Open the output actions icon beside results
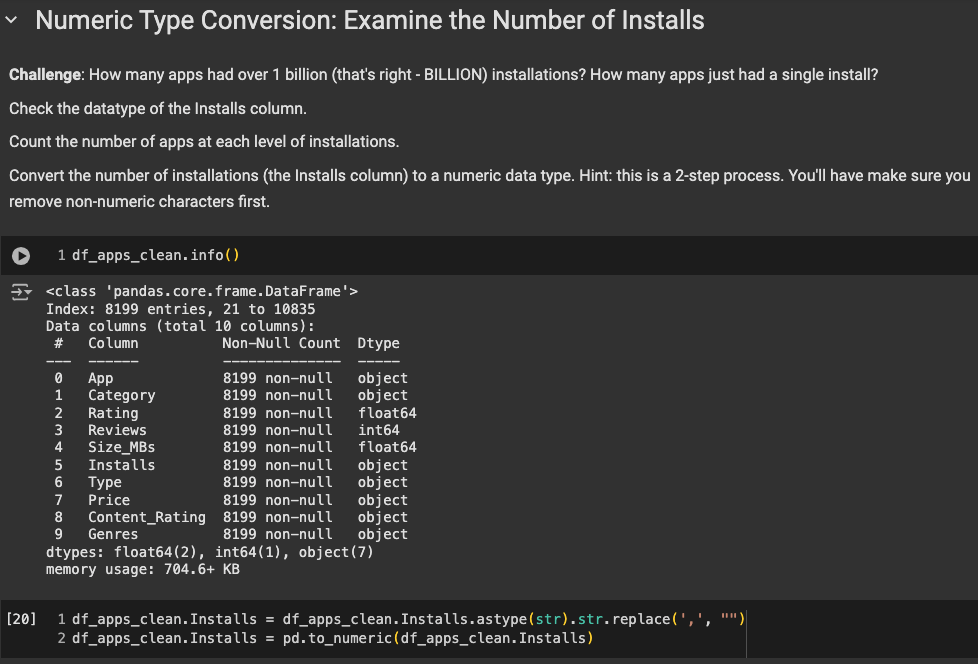 (x=21, y=292)
